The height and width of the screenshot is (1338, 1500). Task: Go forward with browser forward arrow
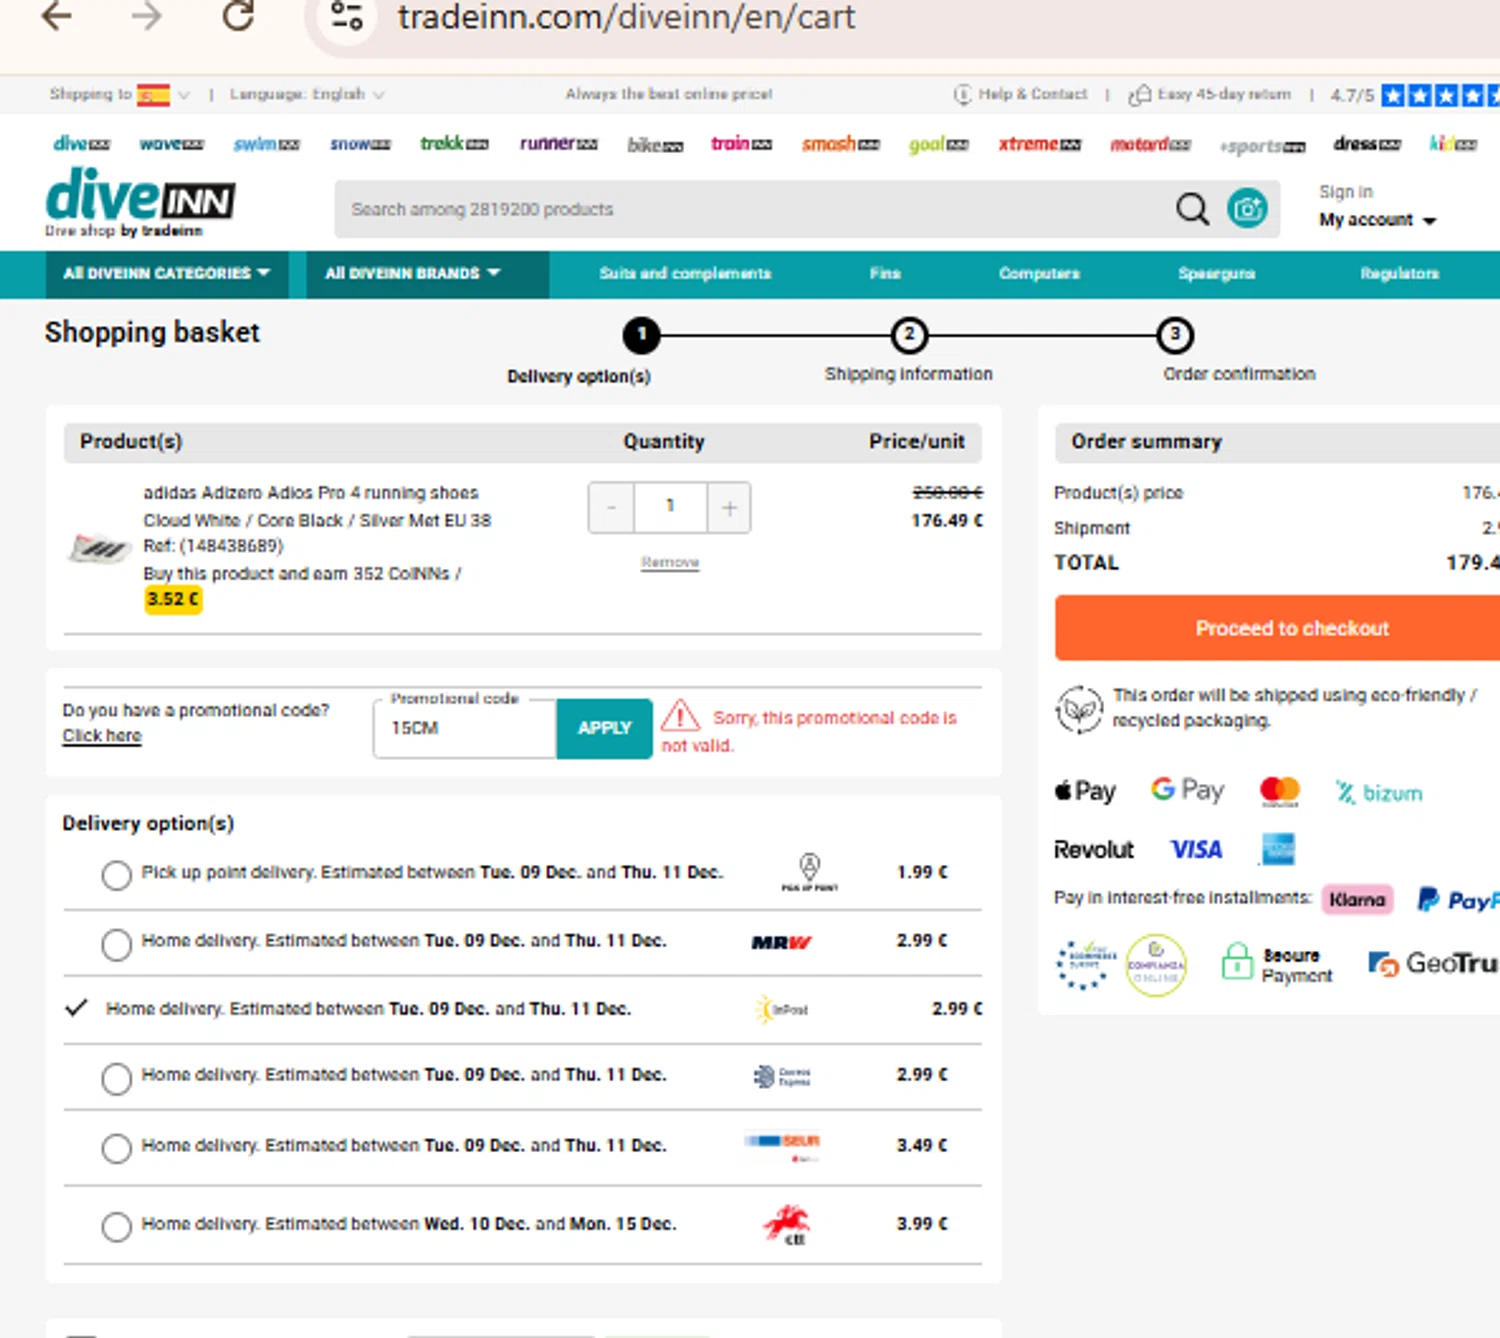(x=146, y=16)
